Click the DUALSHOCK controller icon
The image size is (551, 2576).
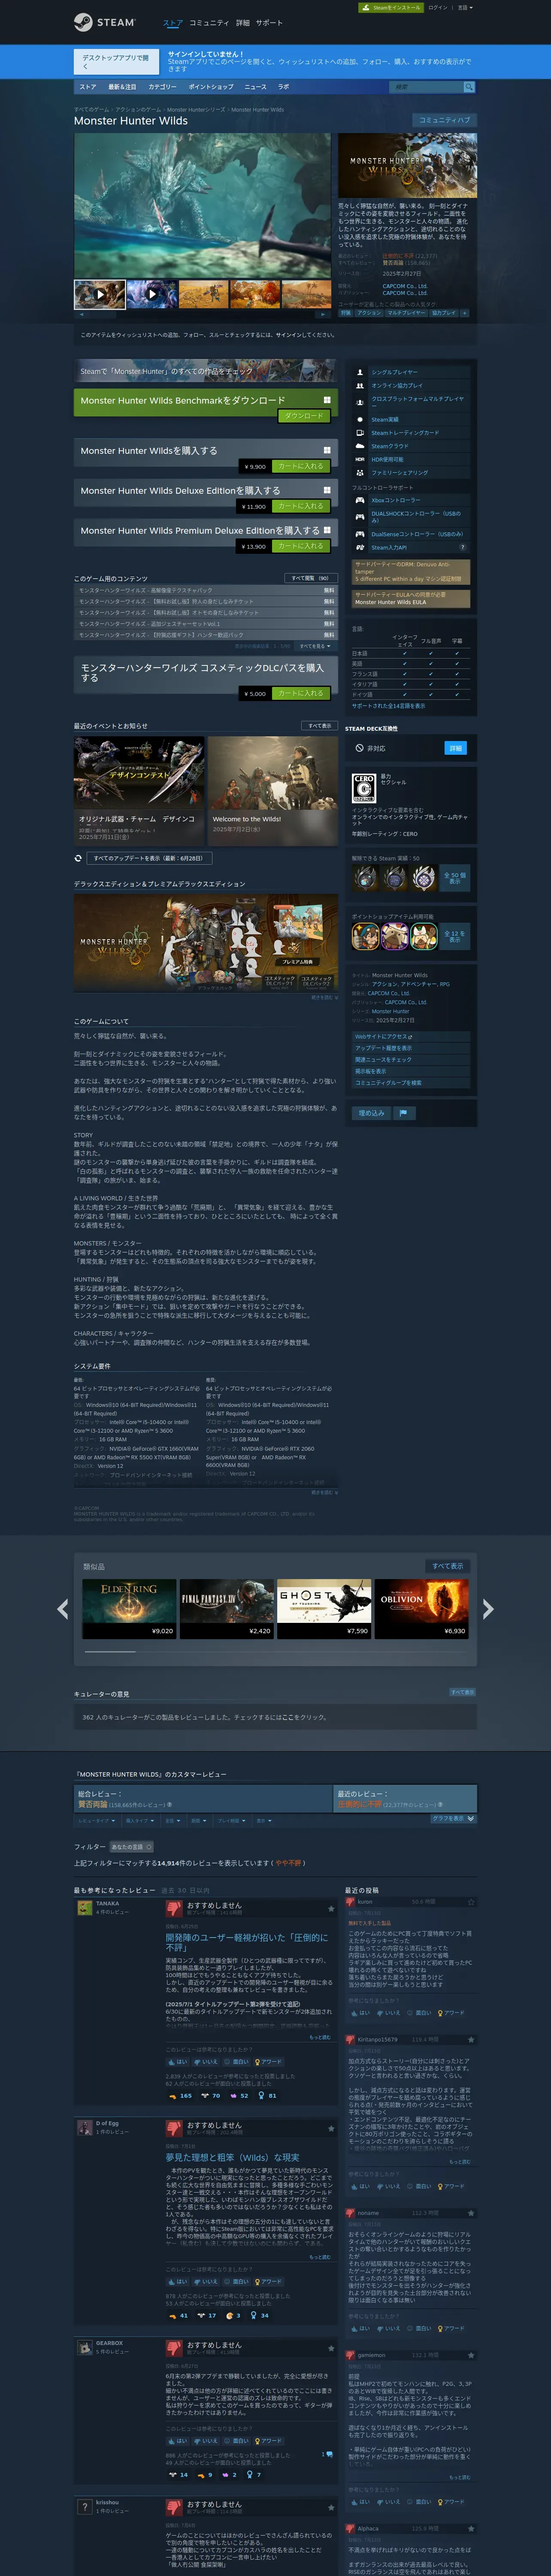coord(360,517)
